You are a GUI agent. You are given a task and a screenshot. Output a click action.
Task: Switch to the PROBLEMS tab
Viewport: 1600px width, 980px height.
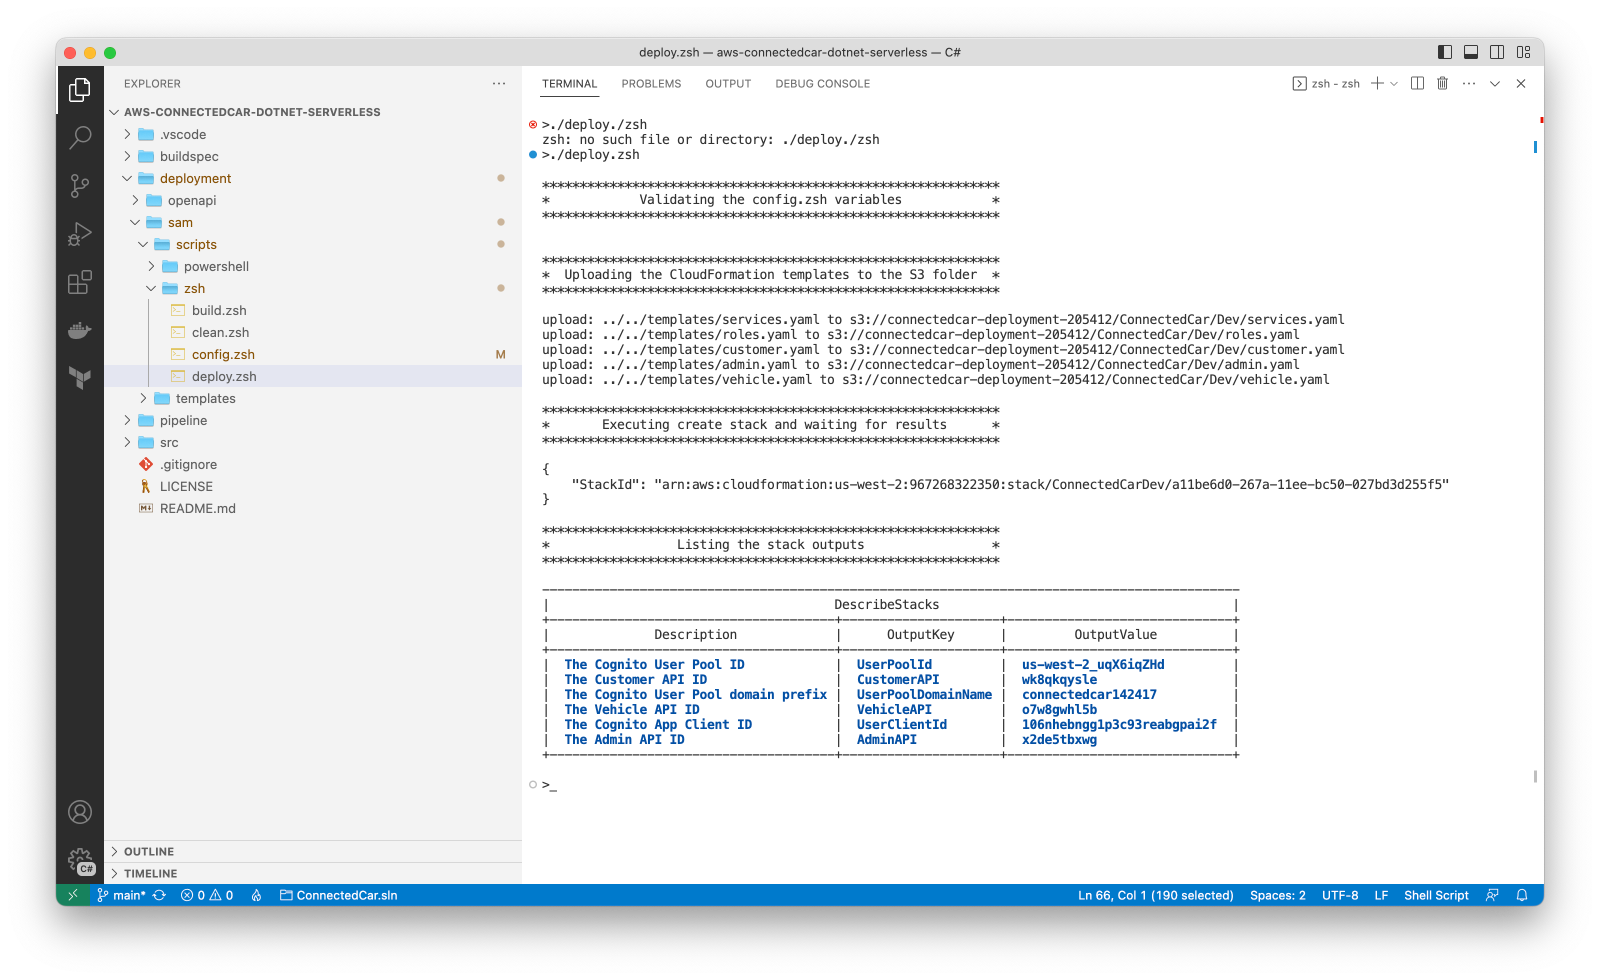(x=651, y=84)
